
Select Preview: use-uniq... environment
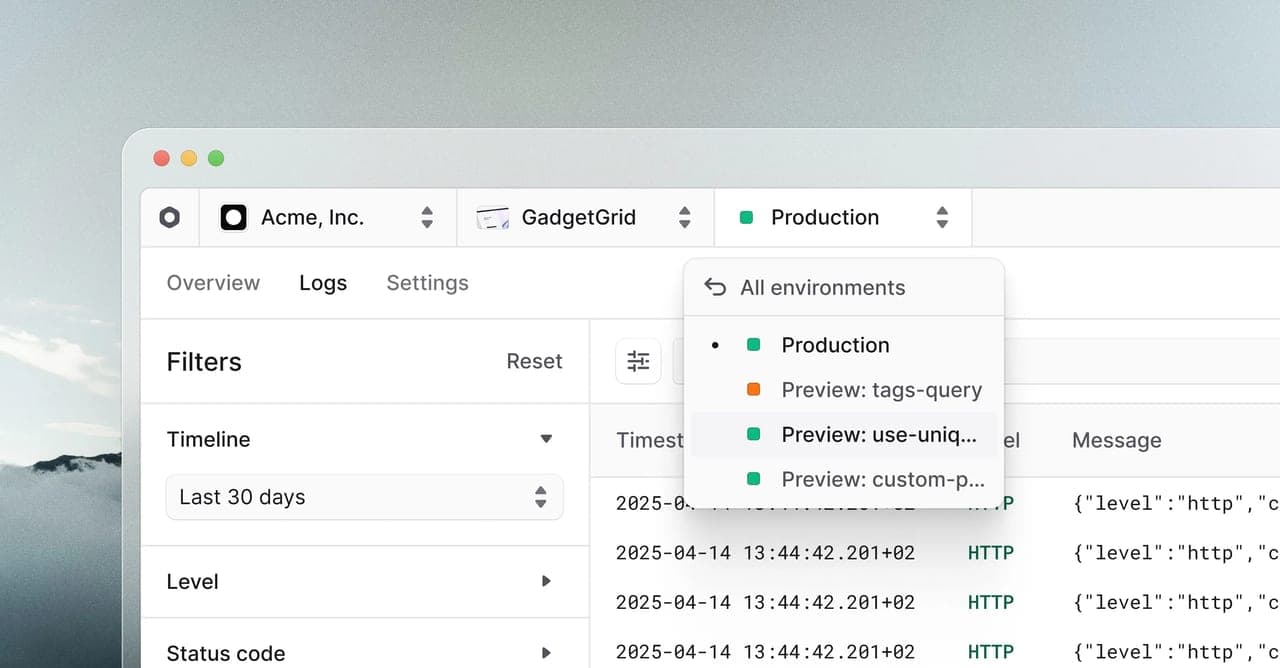pyautogui.click(x=843, y=434)
